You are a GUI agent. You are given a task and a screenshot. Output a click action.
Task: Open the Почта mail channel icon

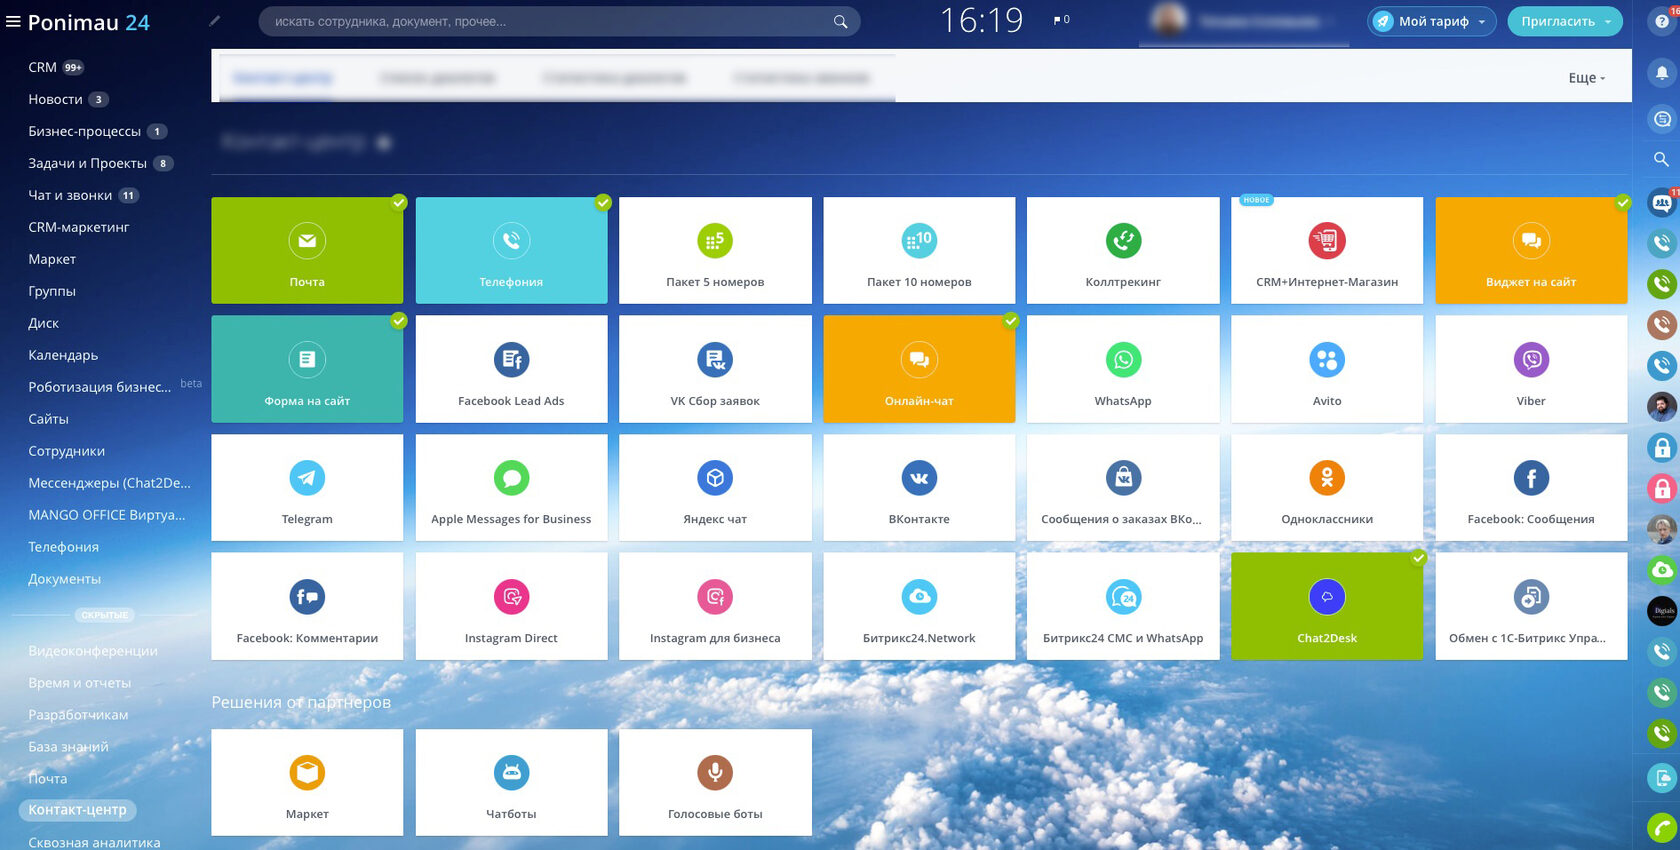click(x=307, y=241)
